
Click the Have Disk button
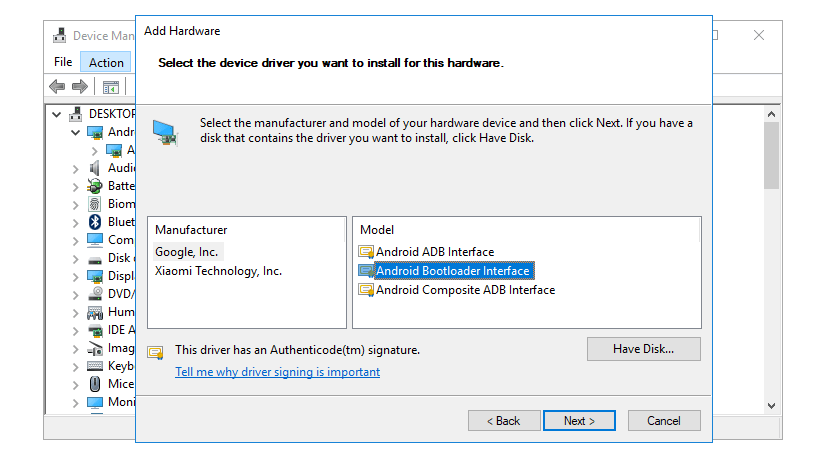(x=644, y=349)
